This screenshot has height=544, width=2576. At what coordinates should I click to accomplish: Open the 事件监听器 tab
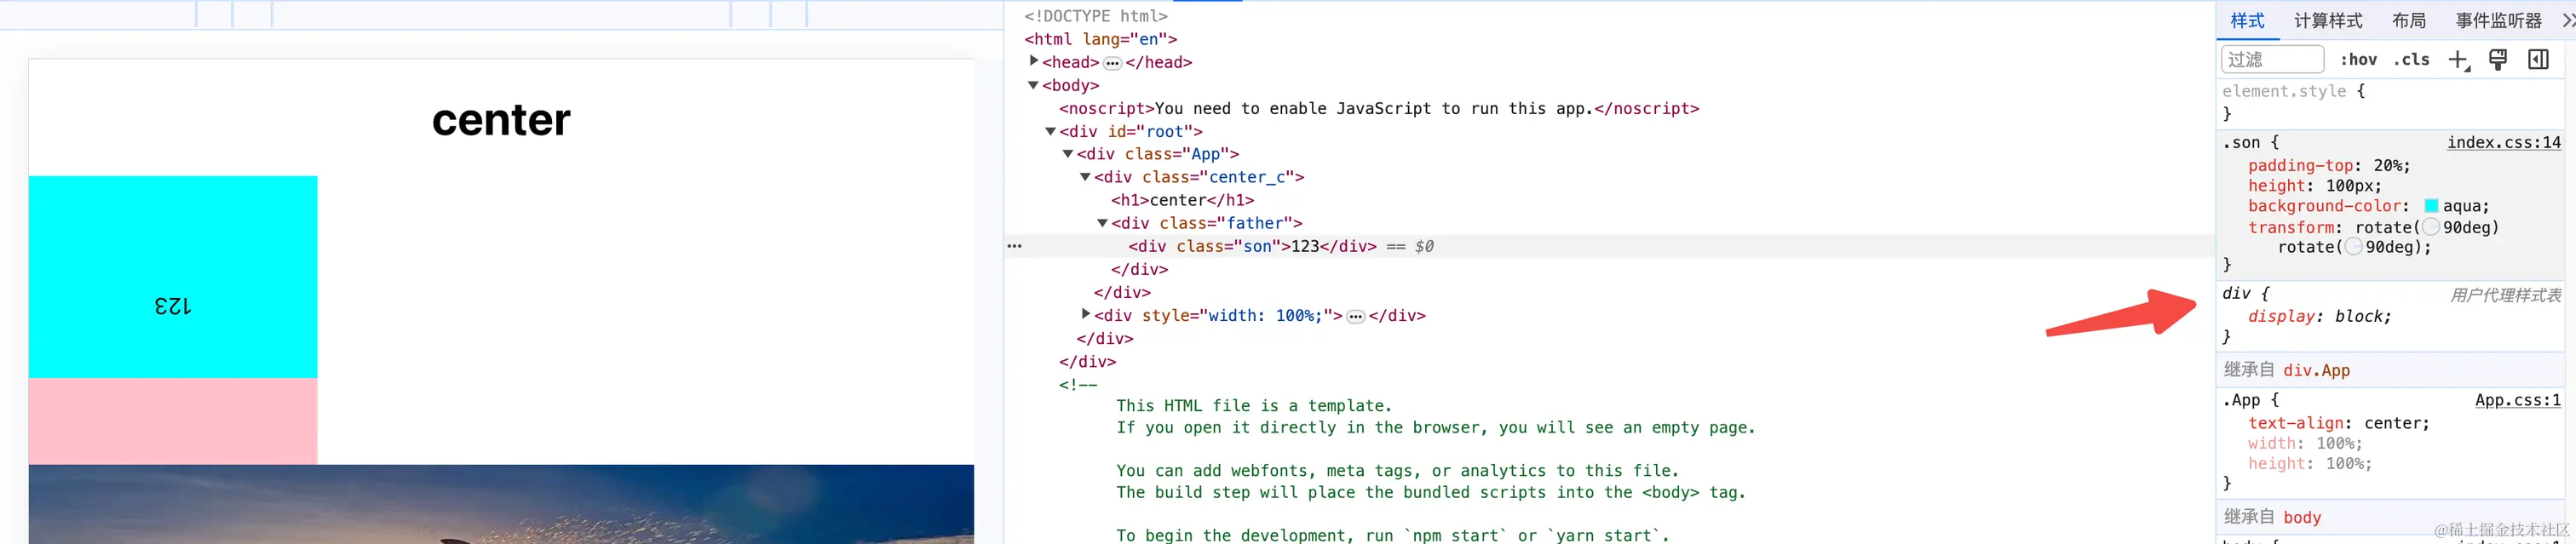pos(2498,20)
